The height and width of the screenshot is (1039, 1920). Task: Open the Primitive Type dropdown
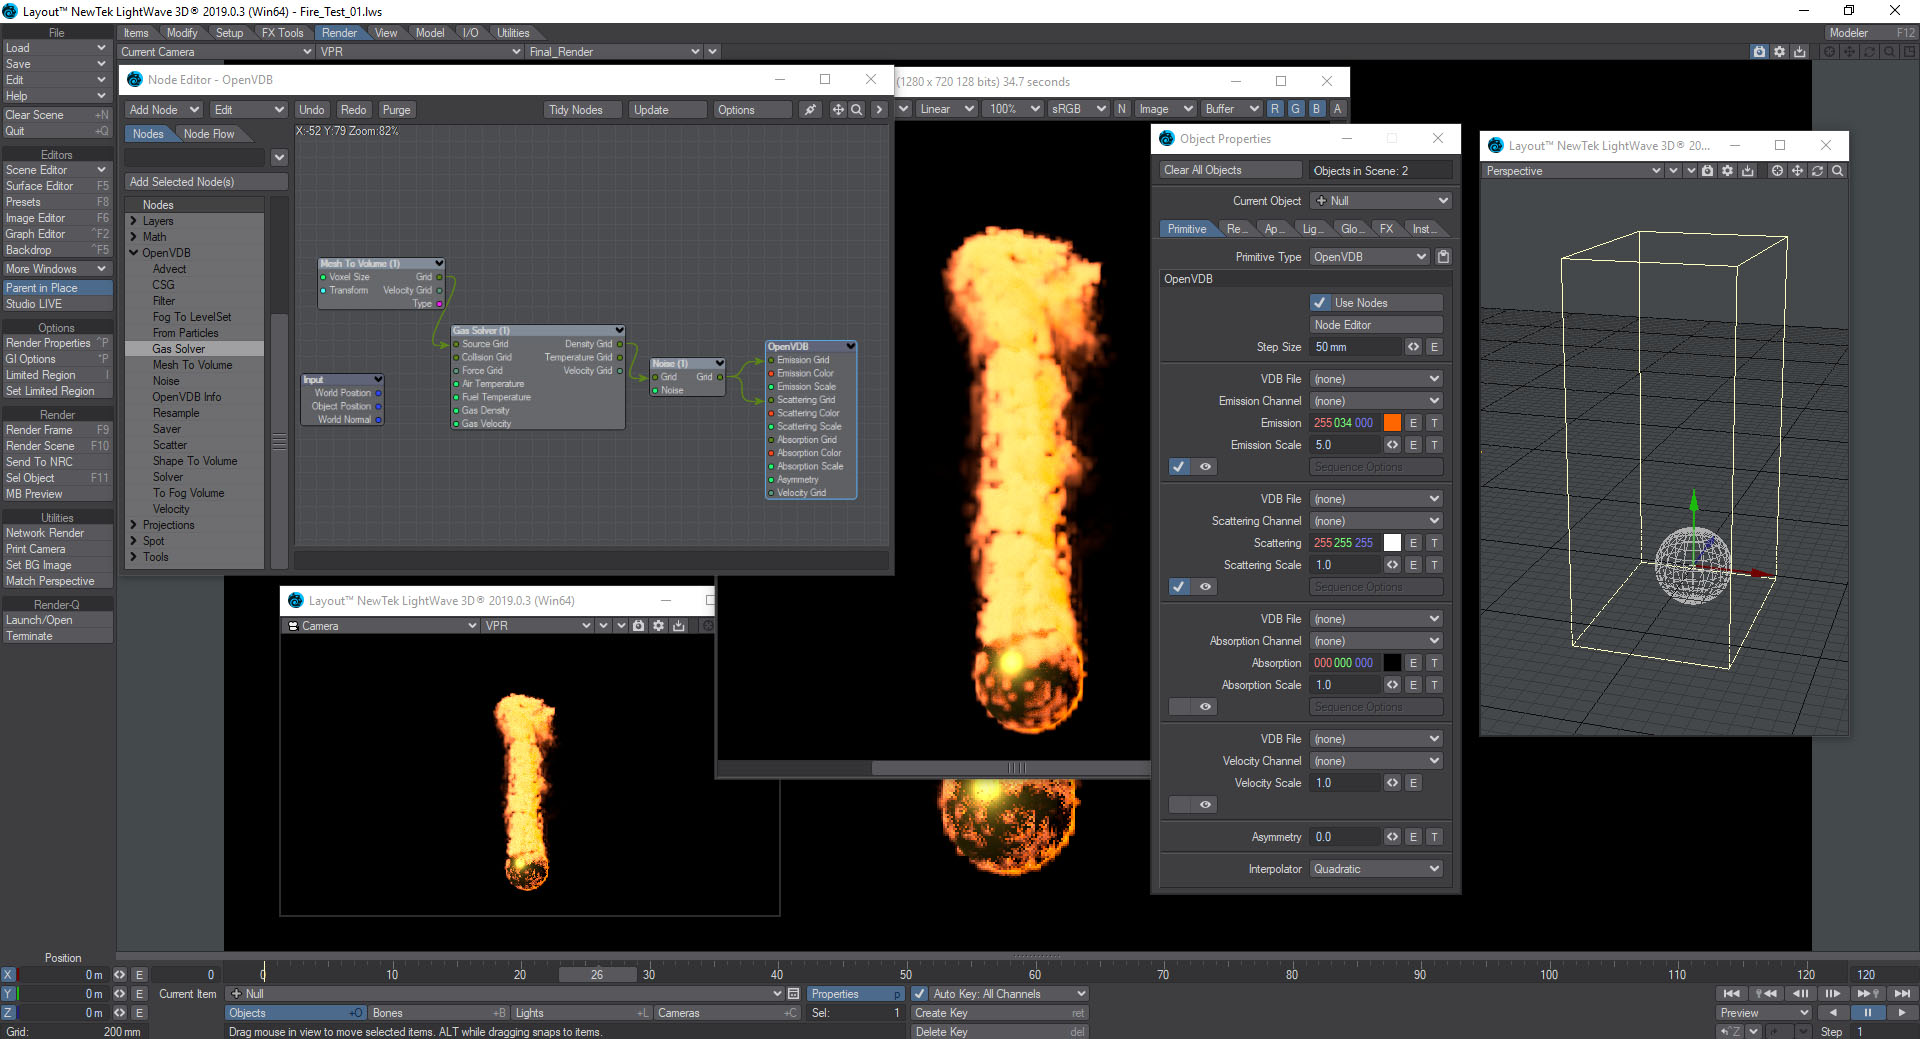pos(1369,257)
